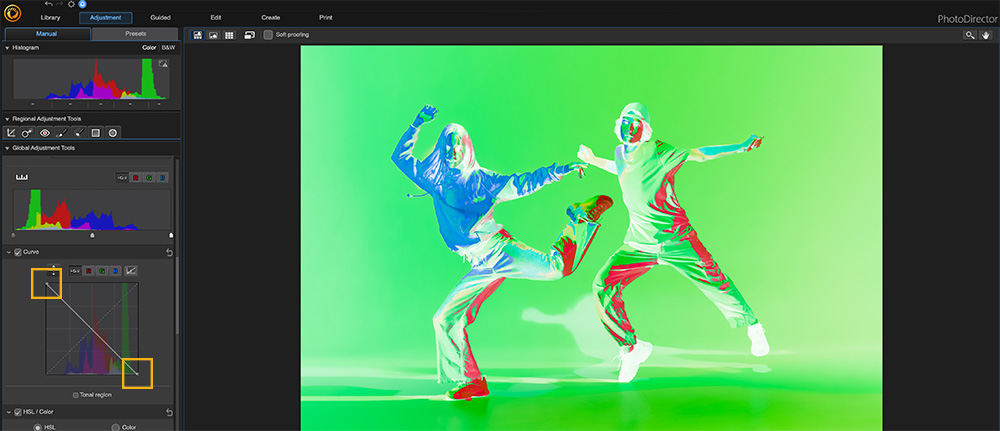Collapse the Global Adjustment Tools section
This screenshot has height=431, width=1000.
click(7, 148)
